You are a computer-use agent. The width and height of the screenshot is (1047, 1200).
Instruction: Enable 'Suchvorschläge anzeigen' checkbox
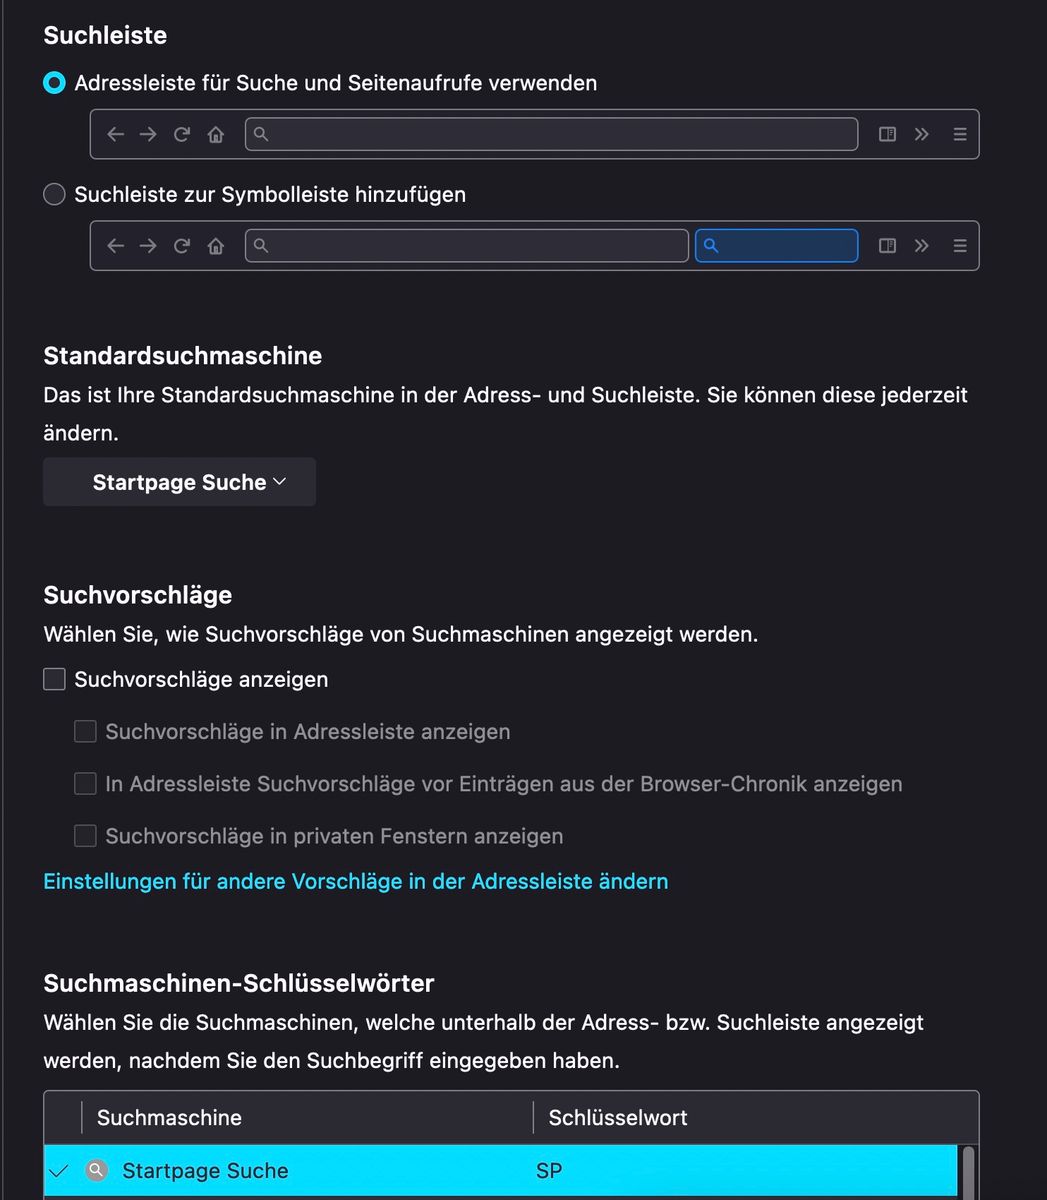(55, 680)
